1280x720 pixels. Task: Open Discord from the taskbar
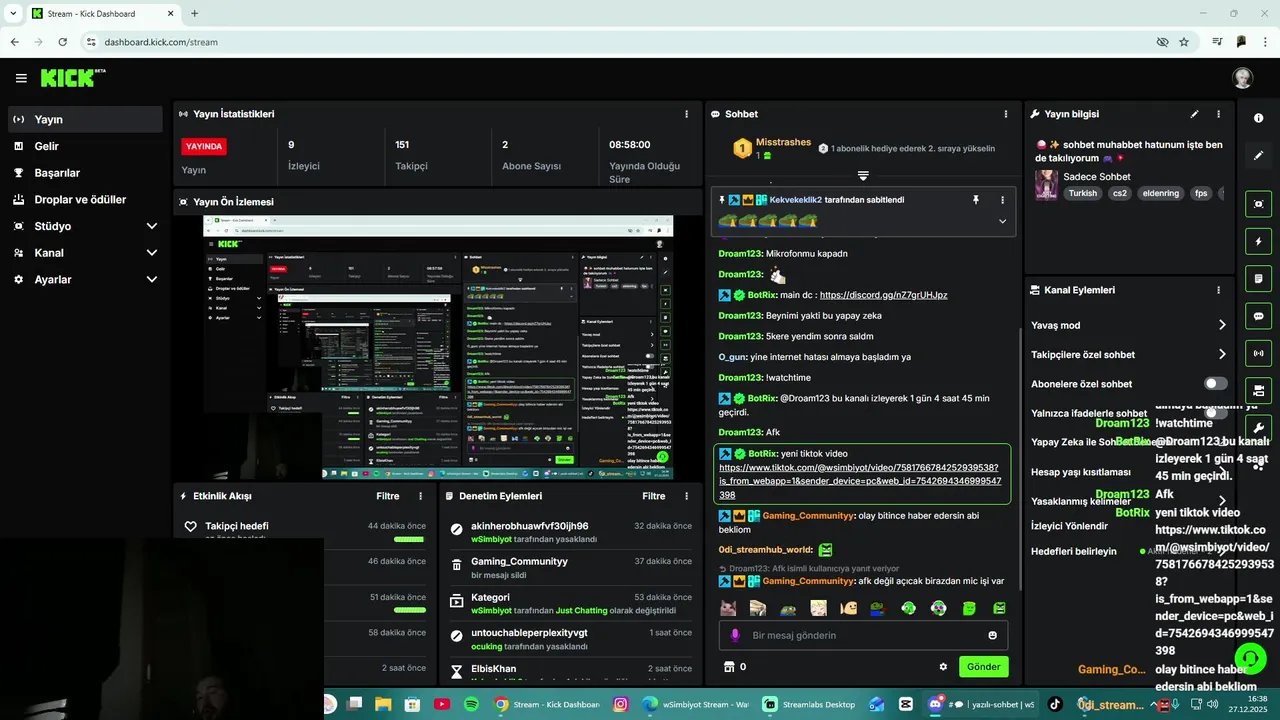click(x=936, y=704)
